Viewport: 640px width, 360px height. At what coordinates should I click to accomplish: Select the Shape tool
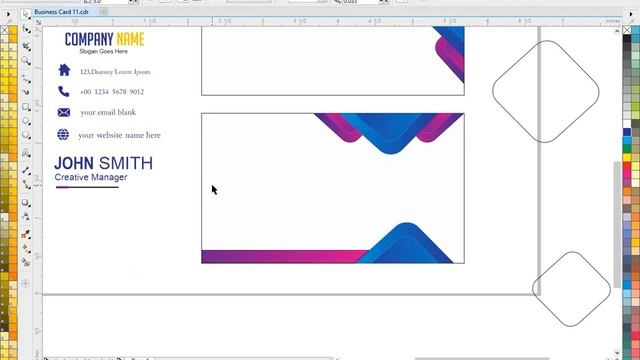coord(26,30)
